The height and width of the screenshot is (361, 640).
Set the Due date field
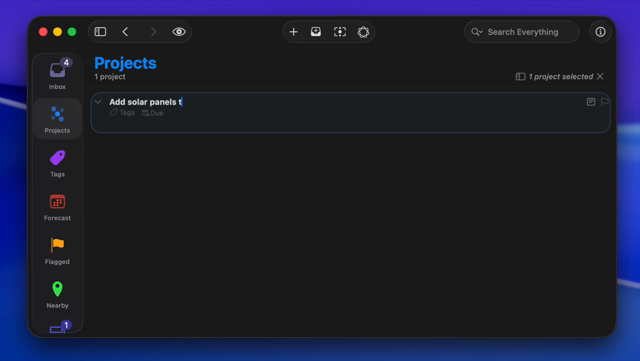[x=152, y=113]
